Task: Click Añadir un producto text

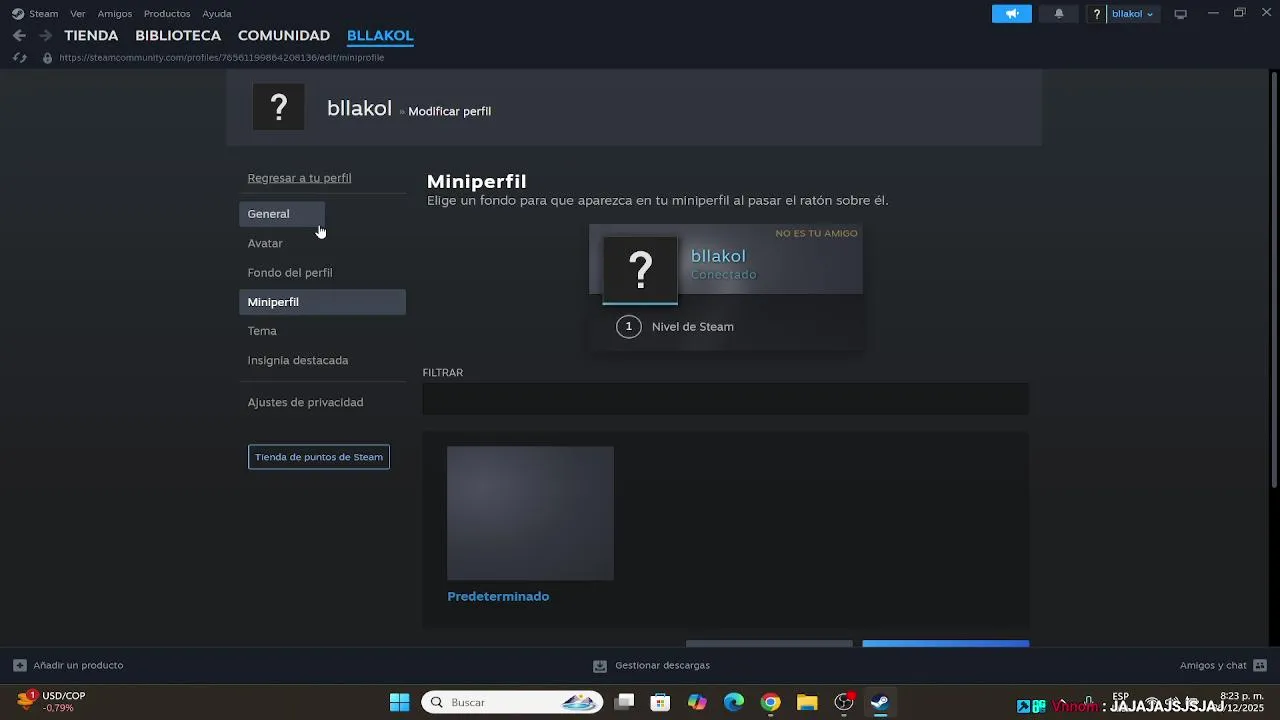Action: coord(78,665)
